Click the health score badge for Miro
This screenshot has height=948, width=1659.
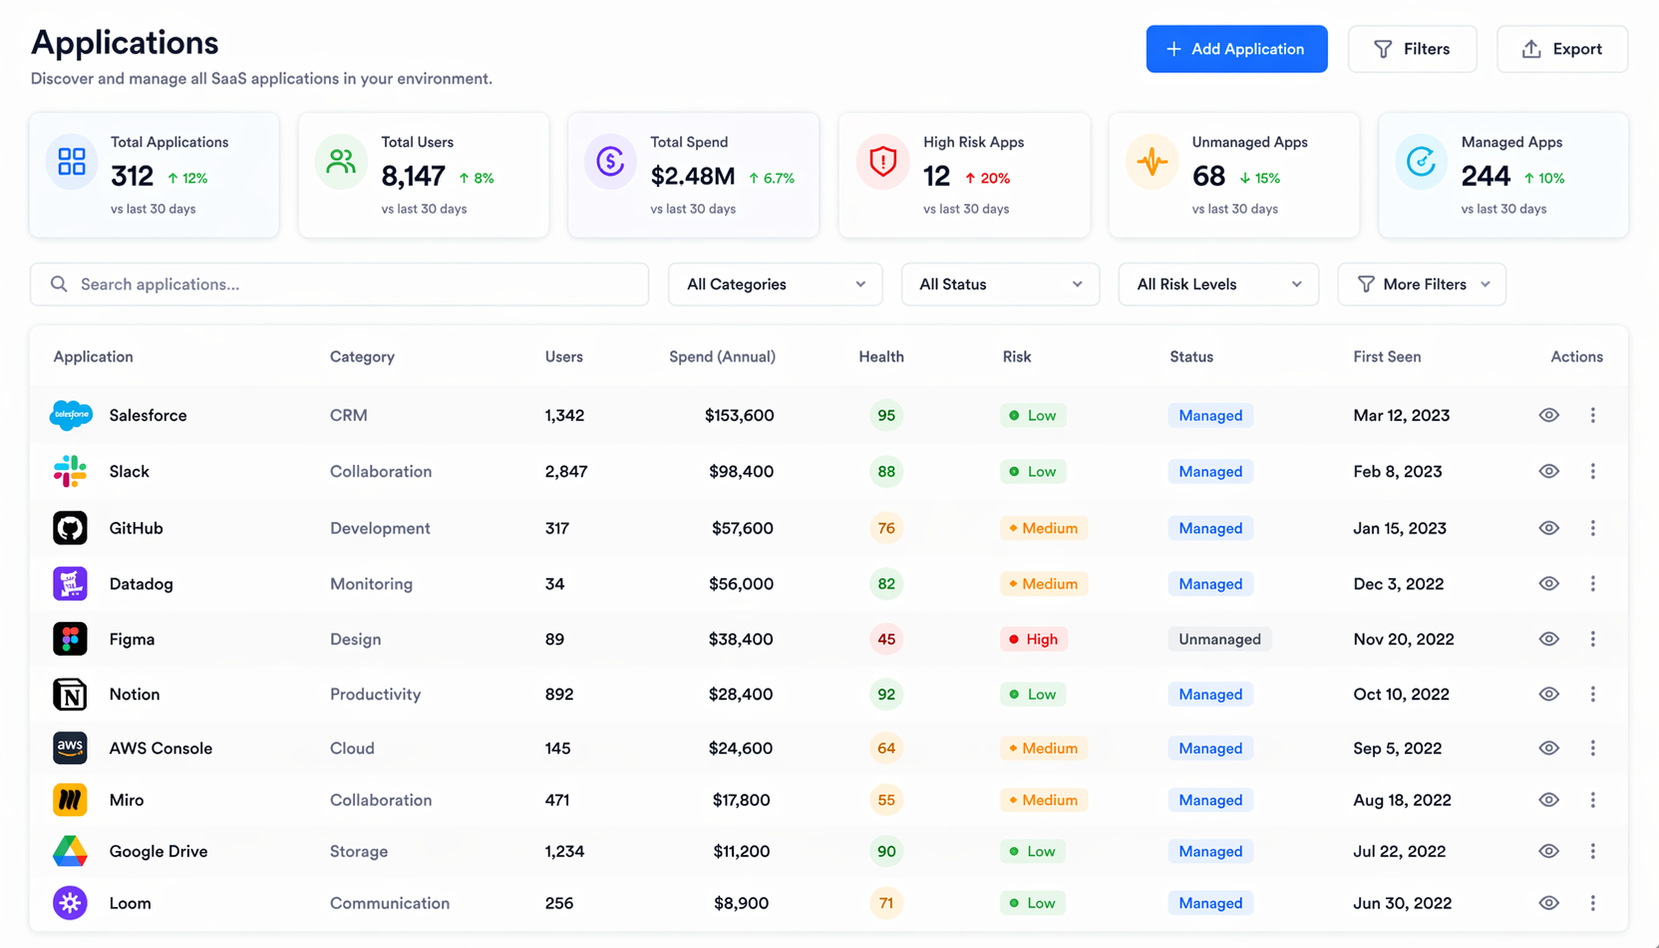(x=886, y=800)
